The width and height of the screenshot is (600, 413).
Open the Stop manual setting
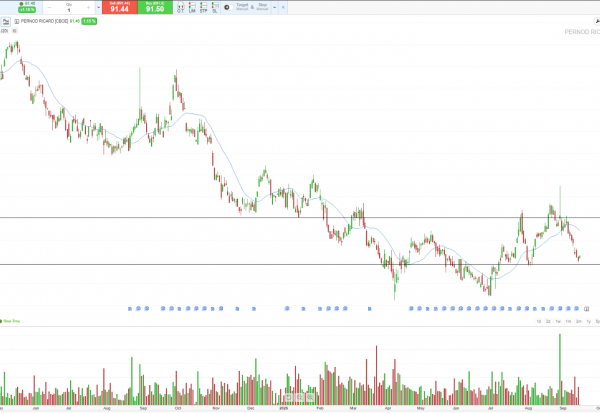point(262,7)
